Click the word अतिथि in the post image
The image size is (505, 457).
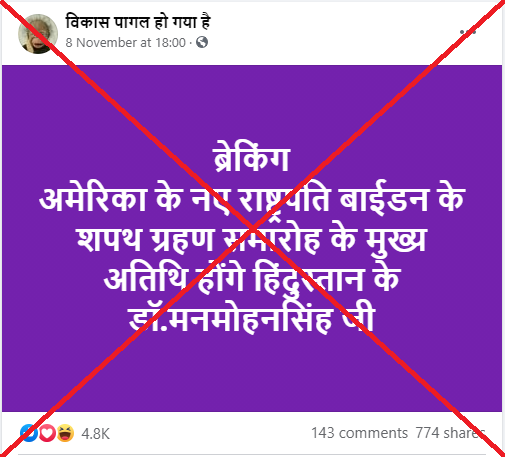tap(145, 279)
